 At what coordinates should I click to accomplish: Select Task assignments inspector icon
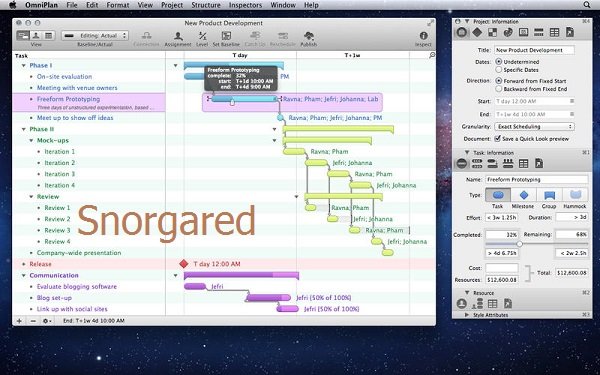[508, 164]
